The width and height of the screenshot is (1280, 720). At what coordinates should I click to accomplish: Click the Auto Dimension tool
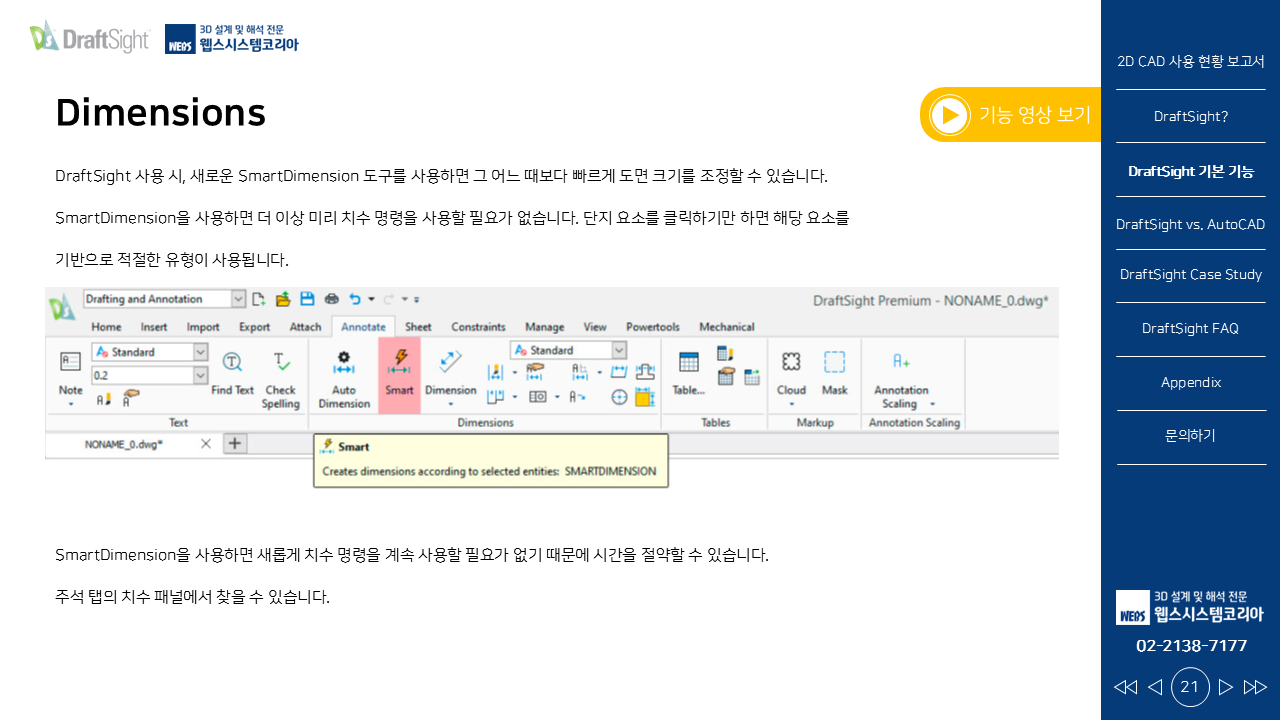pos(344,380)
